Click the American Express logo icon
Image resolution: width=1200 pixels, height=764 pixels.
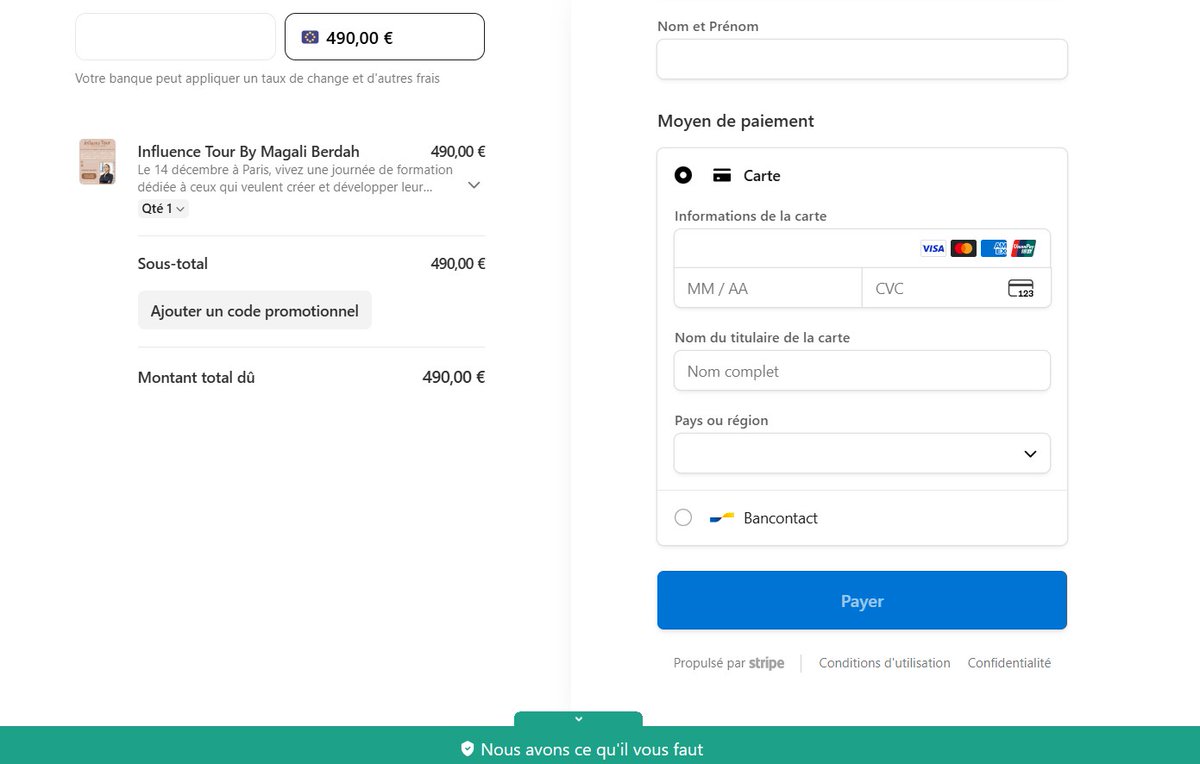click(994, 248)
